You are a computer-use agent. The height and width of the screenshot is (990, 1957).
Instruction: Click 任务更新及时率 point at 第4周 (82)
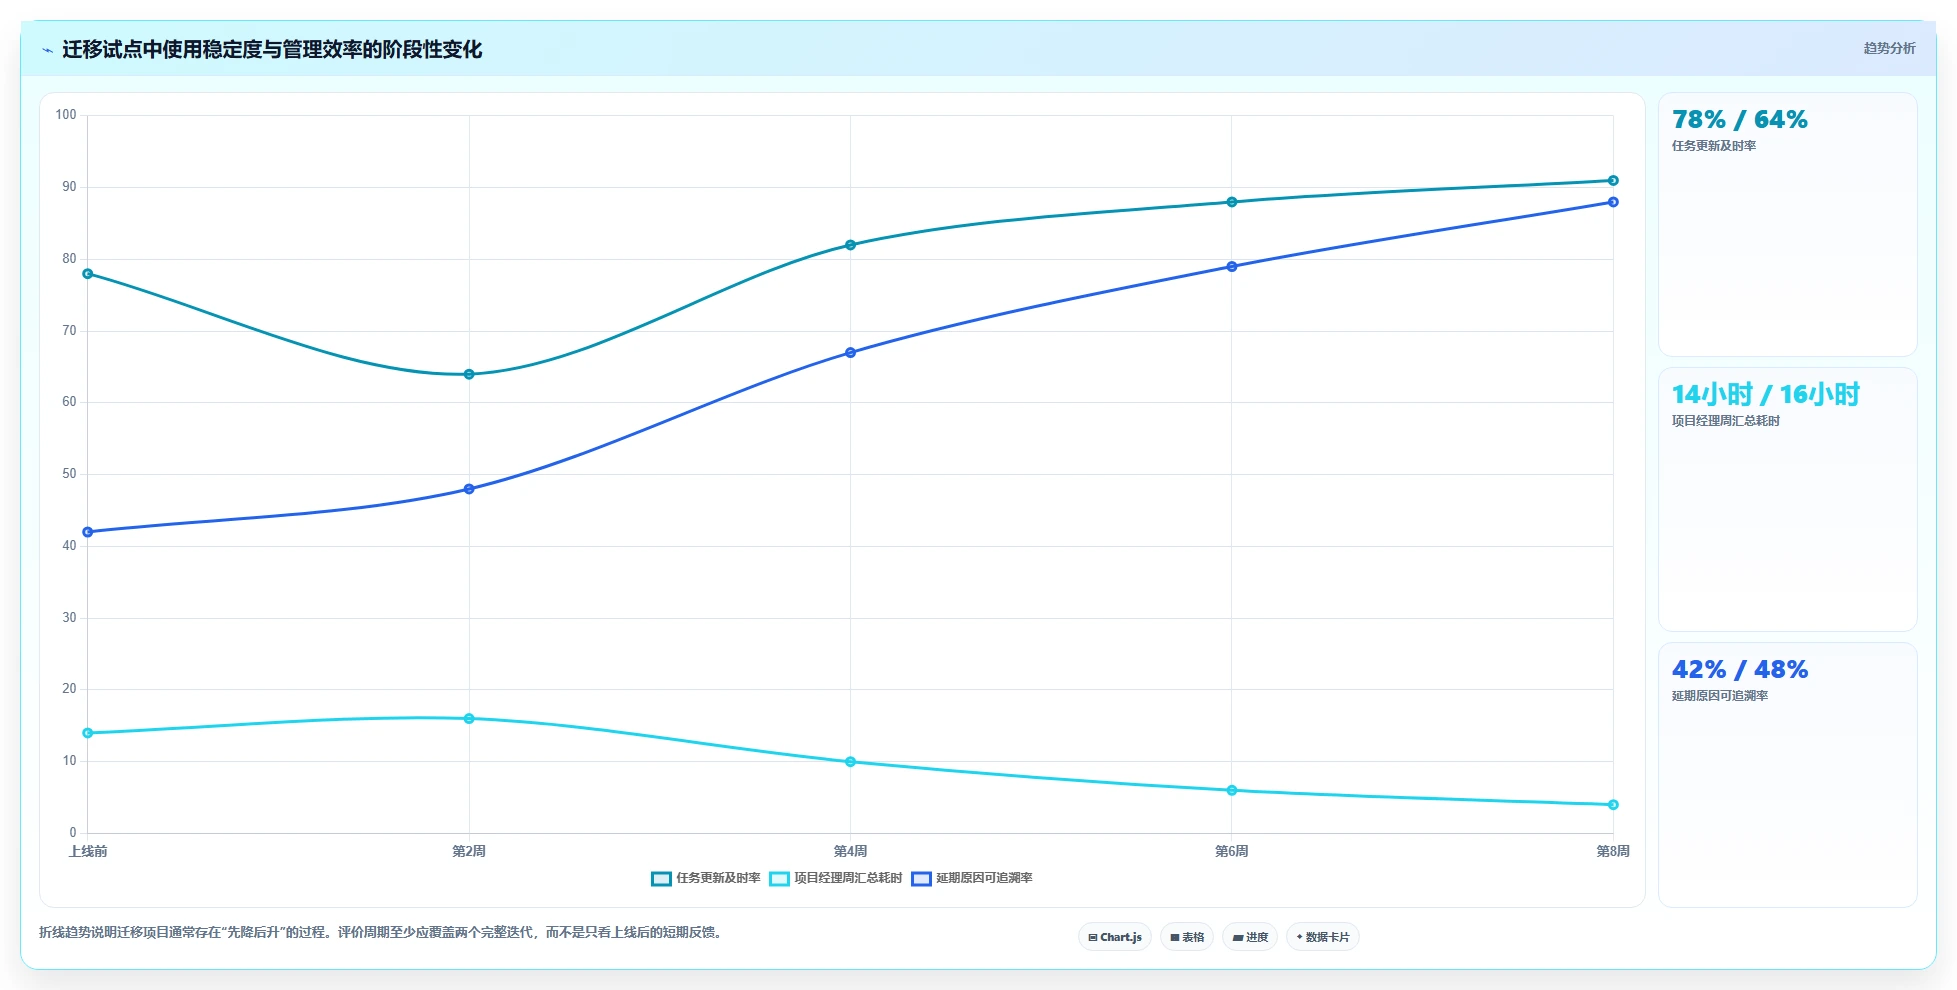[x=850, y=245]
